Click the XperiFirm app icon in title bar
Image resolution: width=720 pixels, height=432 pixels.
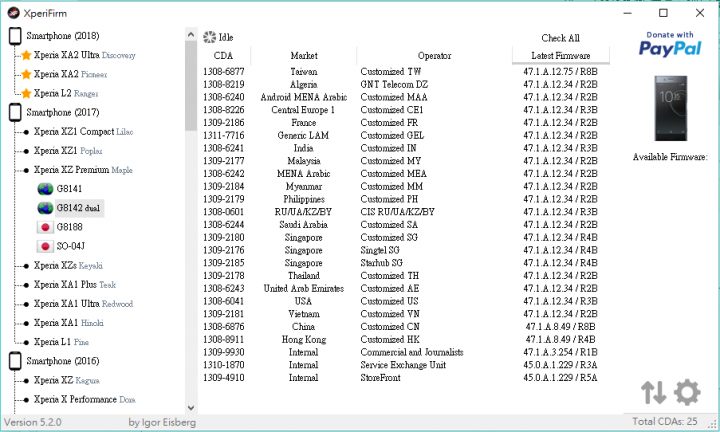pyautogui.click(x=13, y=13)
